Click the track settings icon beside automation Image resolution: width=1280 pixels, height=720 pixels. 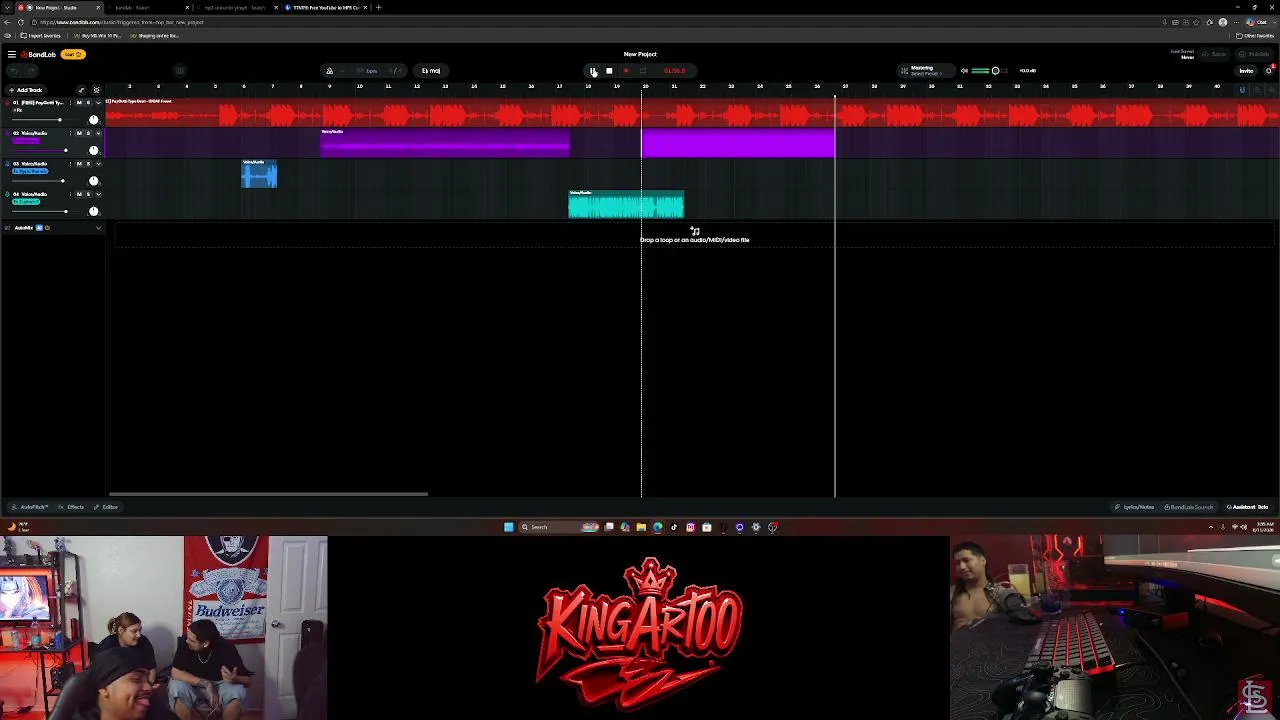click(96, 90)
